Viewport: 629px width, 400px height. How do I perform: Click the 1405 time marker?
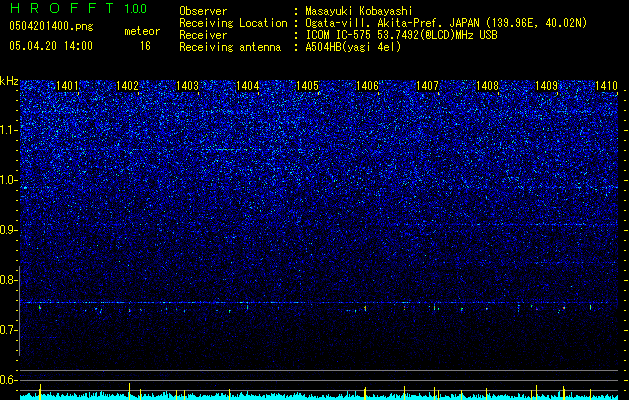click(307, 85)
